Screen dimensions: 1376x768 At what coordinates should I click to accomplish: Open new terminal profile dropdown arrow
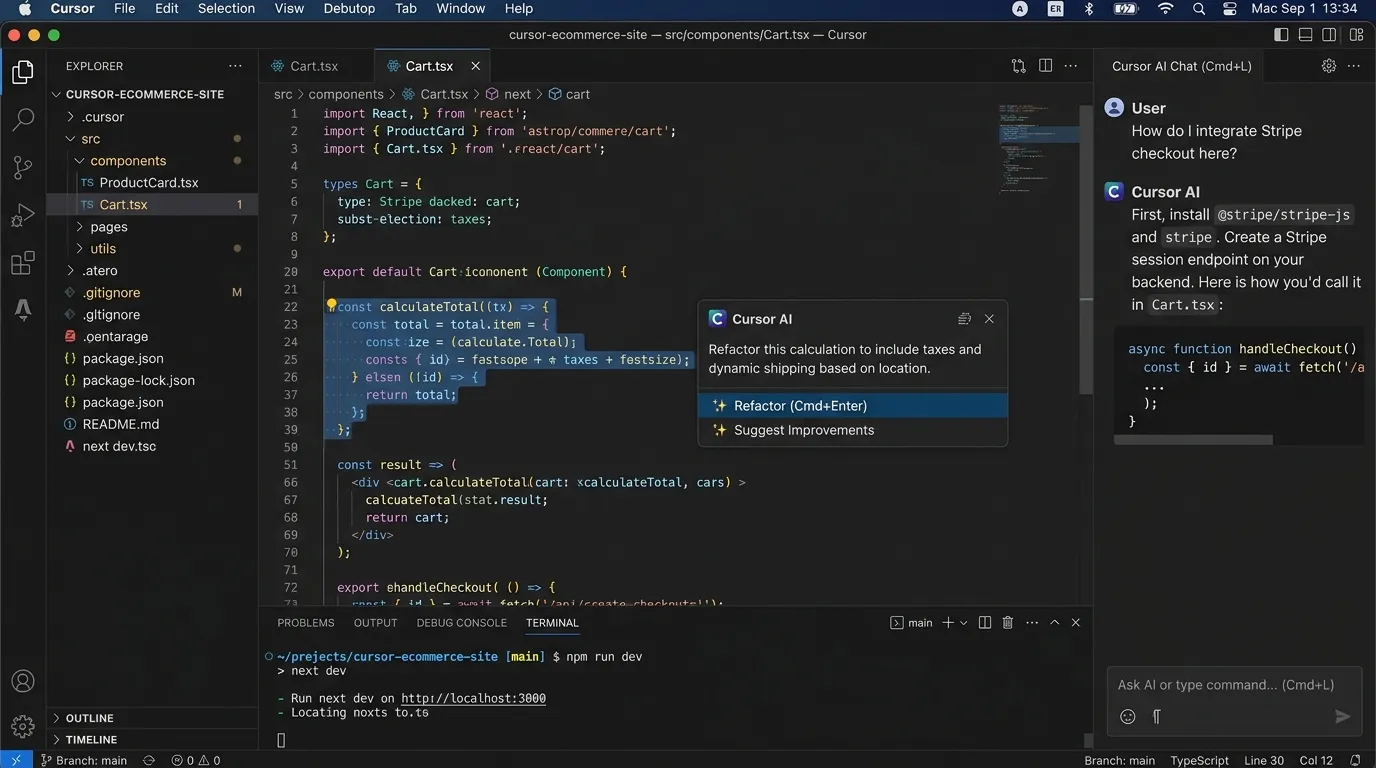964,622
